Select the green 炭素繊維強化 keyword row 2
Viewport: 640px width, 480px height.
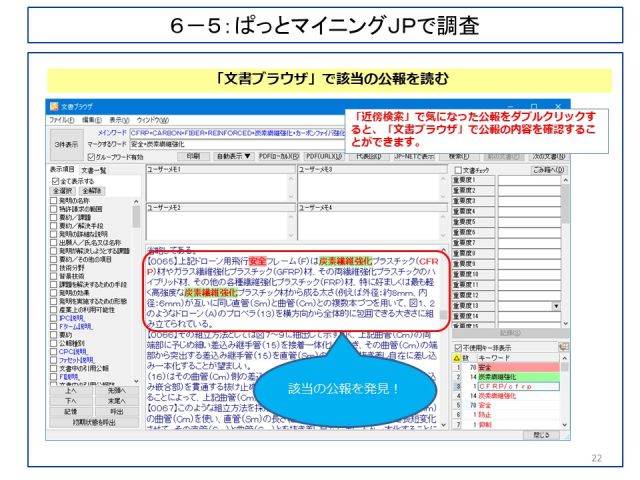pyautogui.click(x=506, y=377)
